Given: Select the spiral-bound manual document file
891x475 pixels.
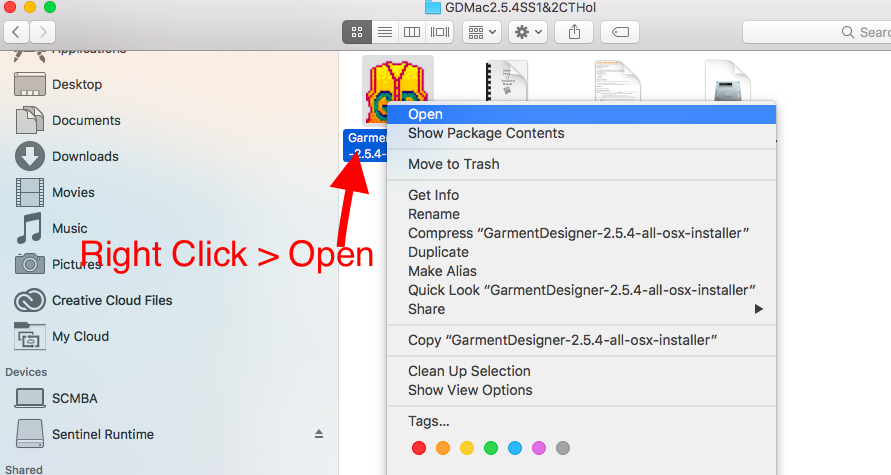Looking at the screenshot, I should 506,80.
